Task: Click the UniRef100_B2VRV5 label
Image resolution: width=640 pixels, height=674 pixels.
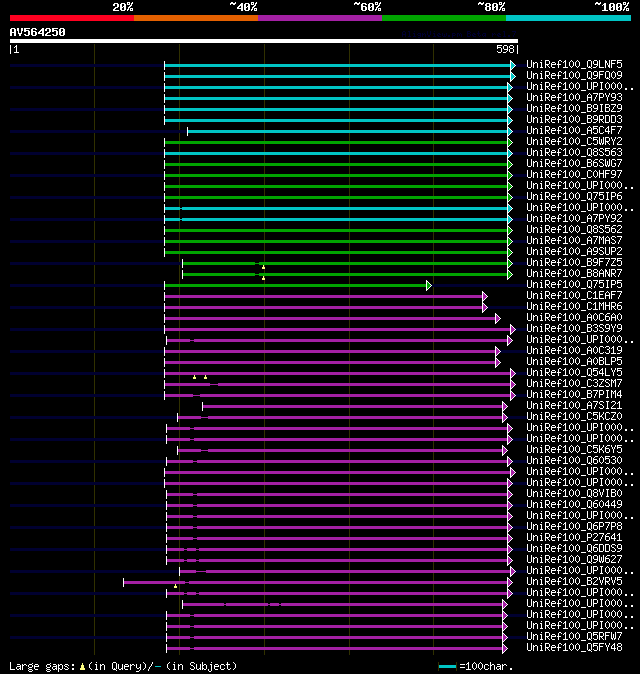Action: point(574,582)
